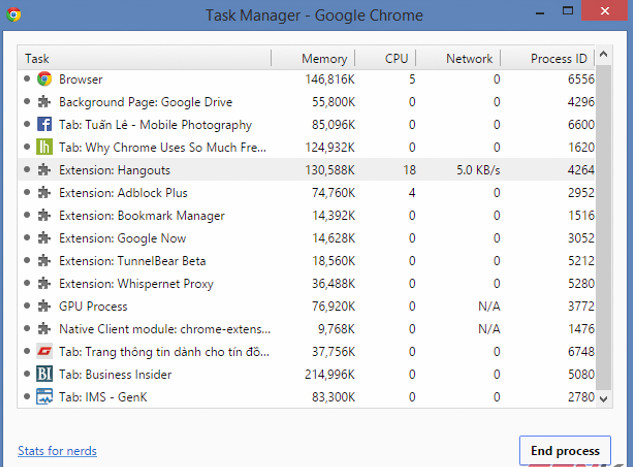Sort by the Process ID column header
This screenshot has height=467, width=633.
click(x=548, y=59)
